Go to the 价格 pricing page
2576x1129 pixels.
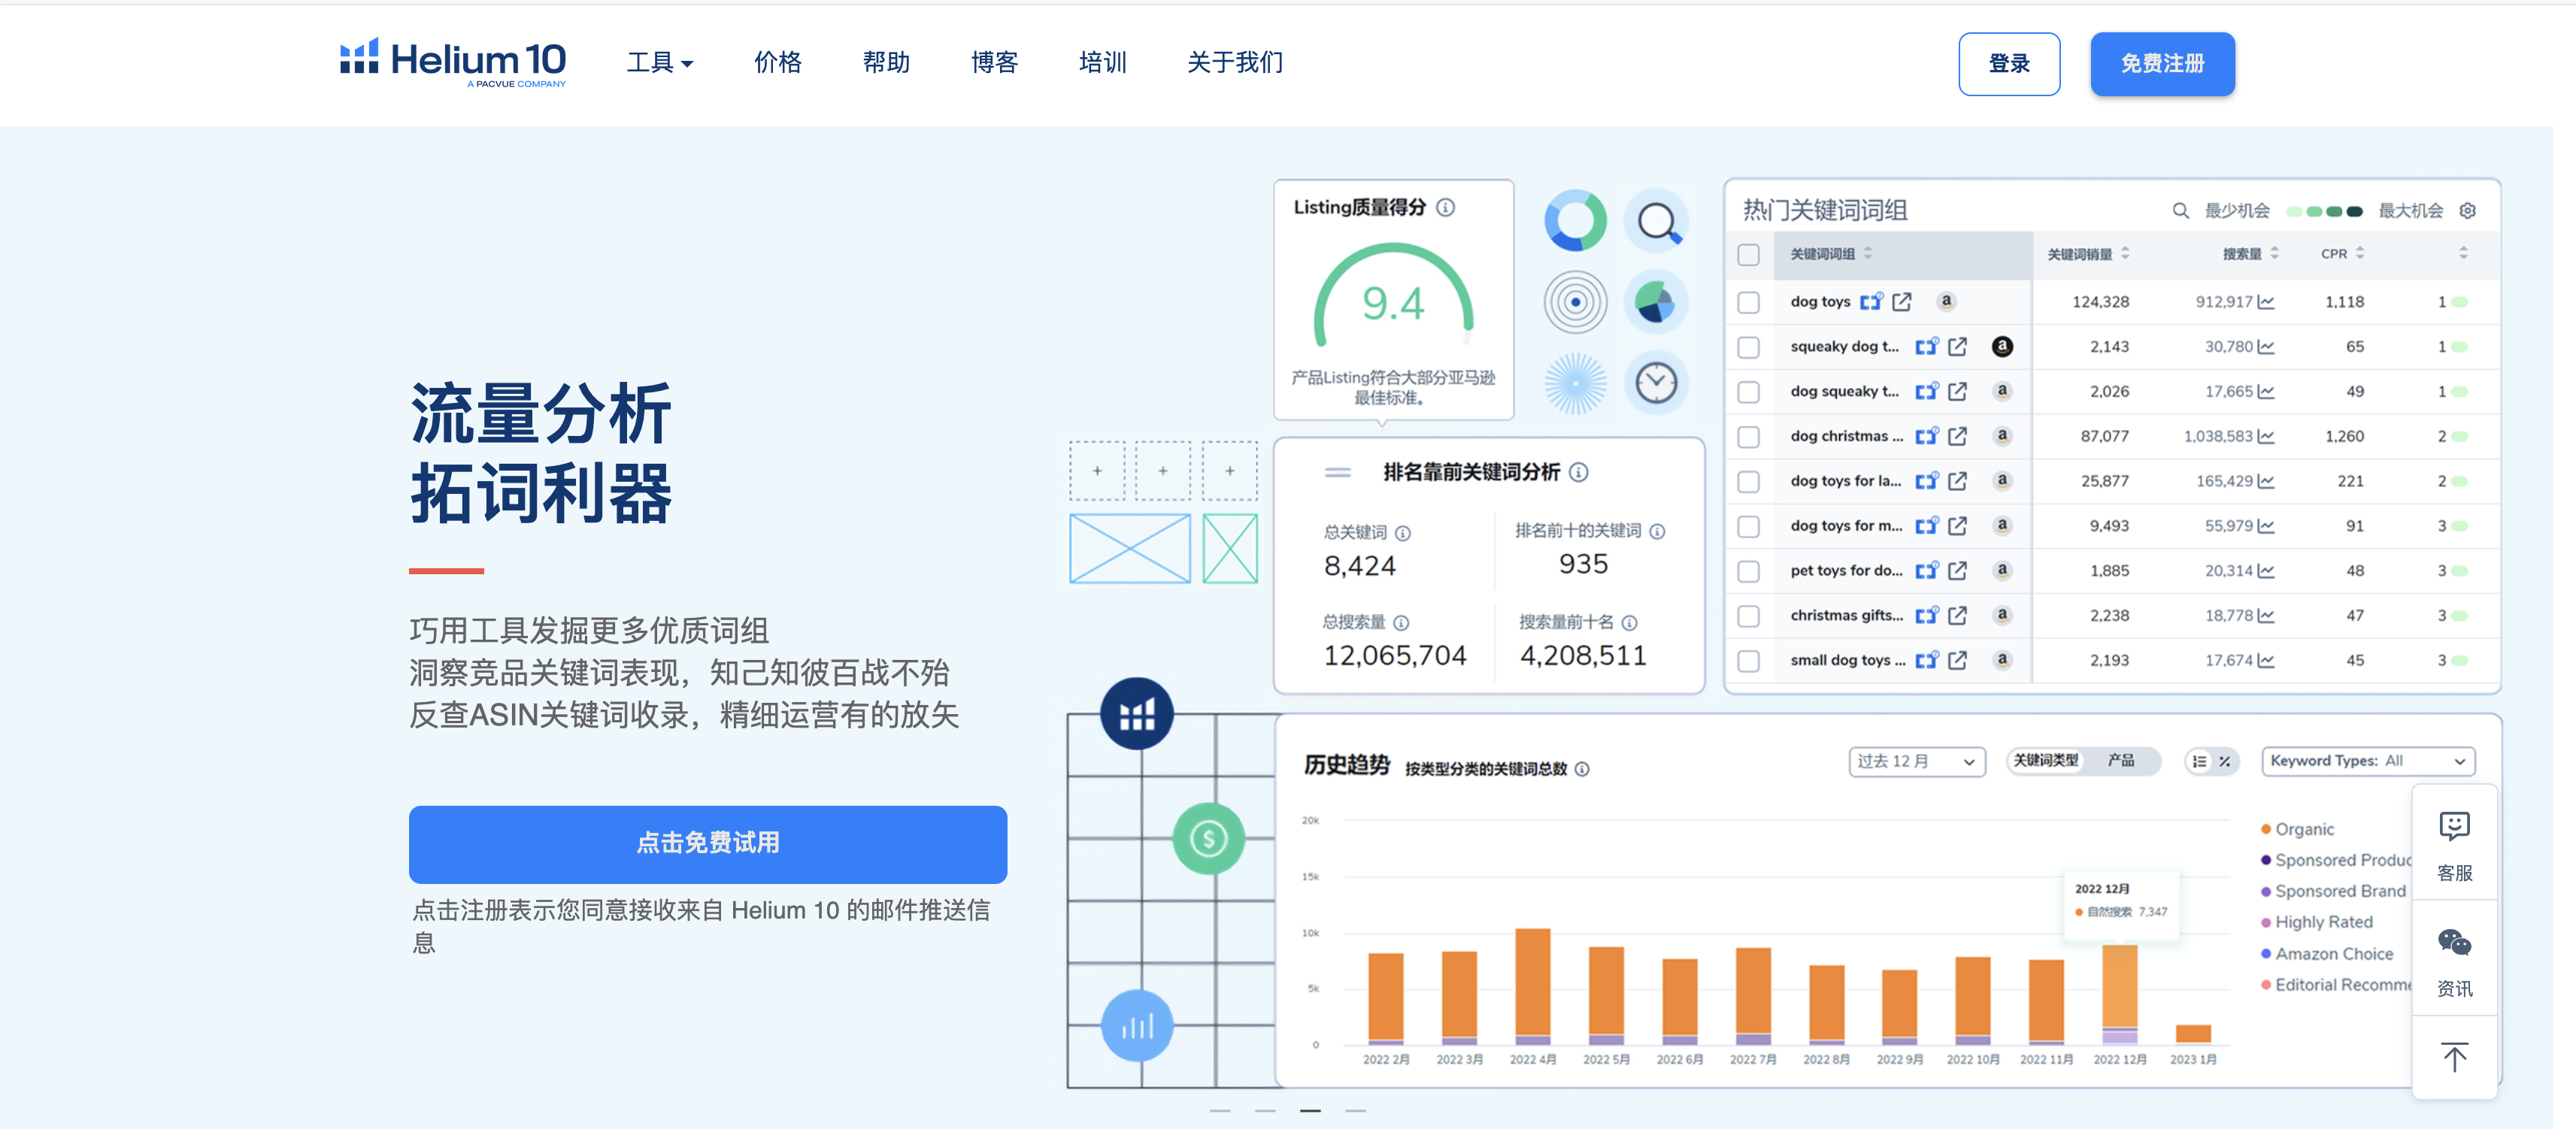click(777, 63)
